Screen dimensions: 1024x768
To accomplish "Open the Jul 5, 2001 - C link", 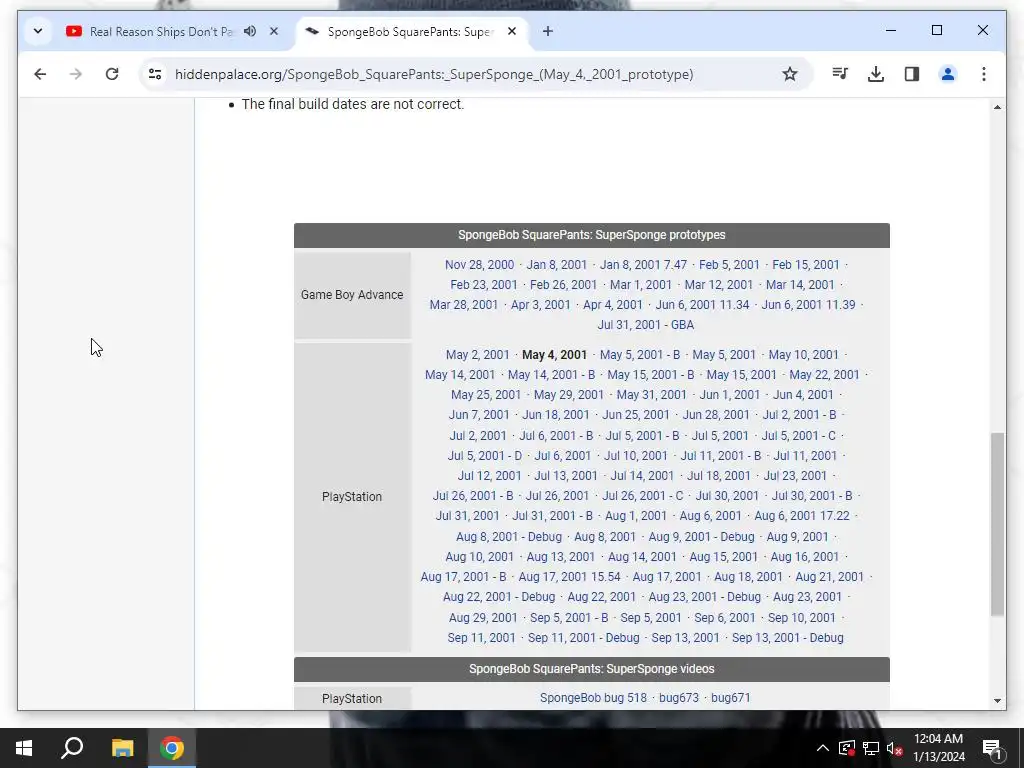I will (x=799, y=436).
